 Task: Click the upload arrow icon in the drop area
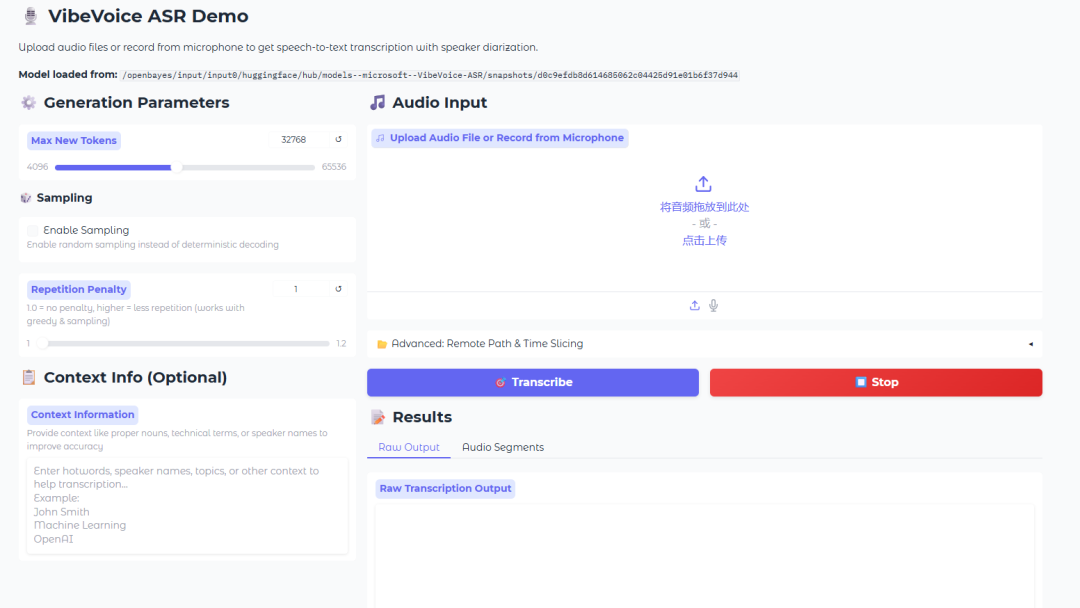click(x=703, y=184)
